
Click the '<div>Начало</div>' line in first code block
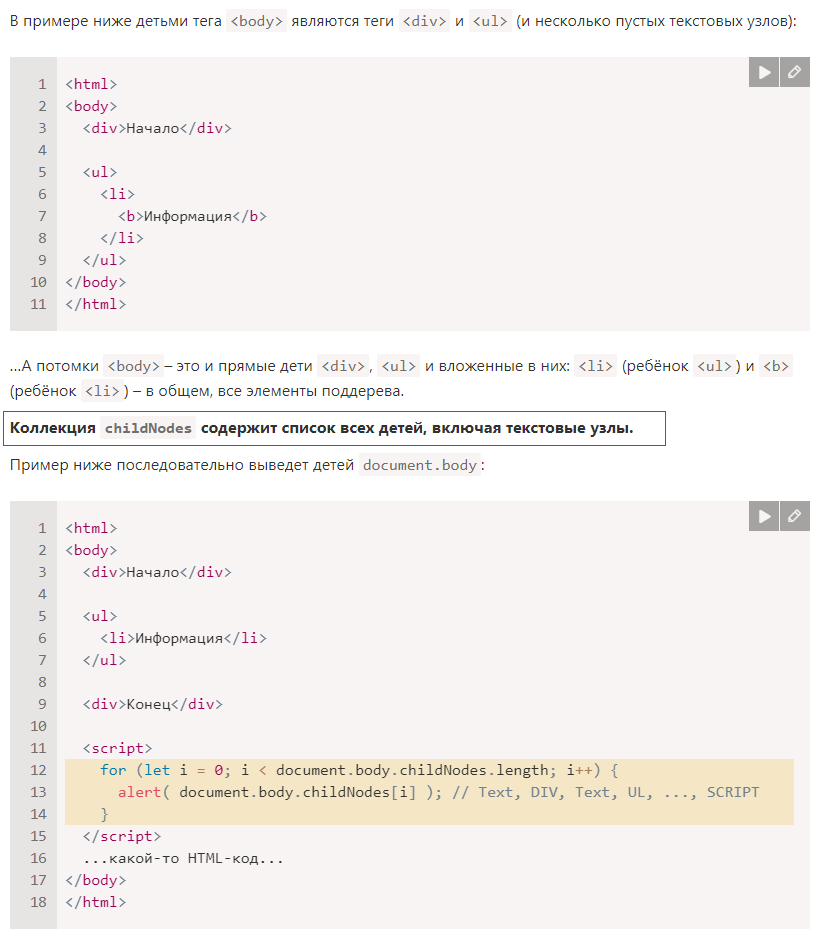(157, 128)
